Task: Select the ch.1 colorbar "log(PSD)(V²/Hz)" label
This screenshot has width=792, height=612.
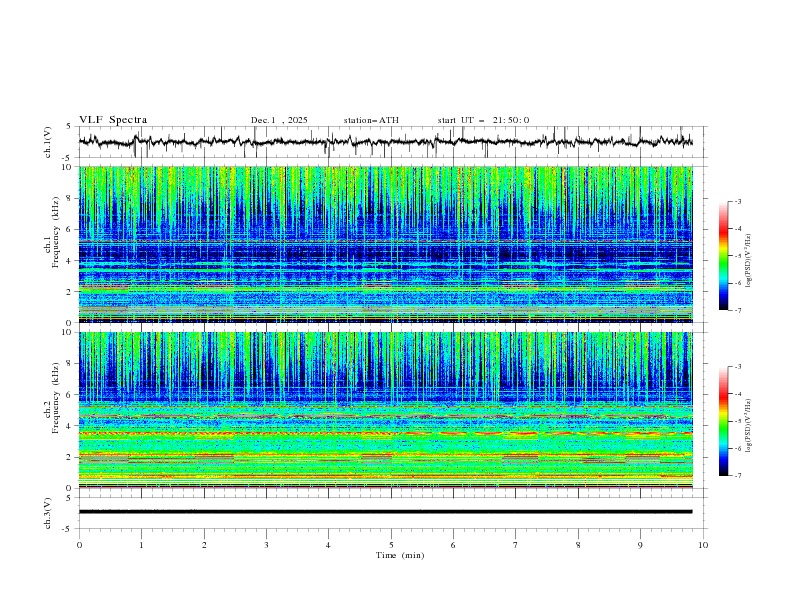Action: coord(749,261)
